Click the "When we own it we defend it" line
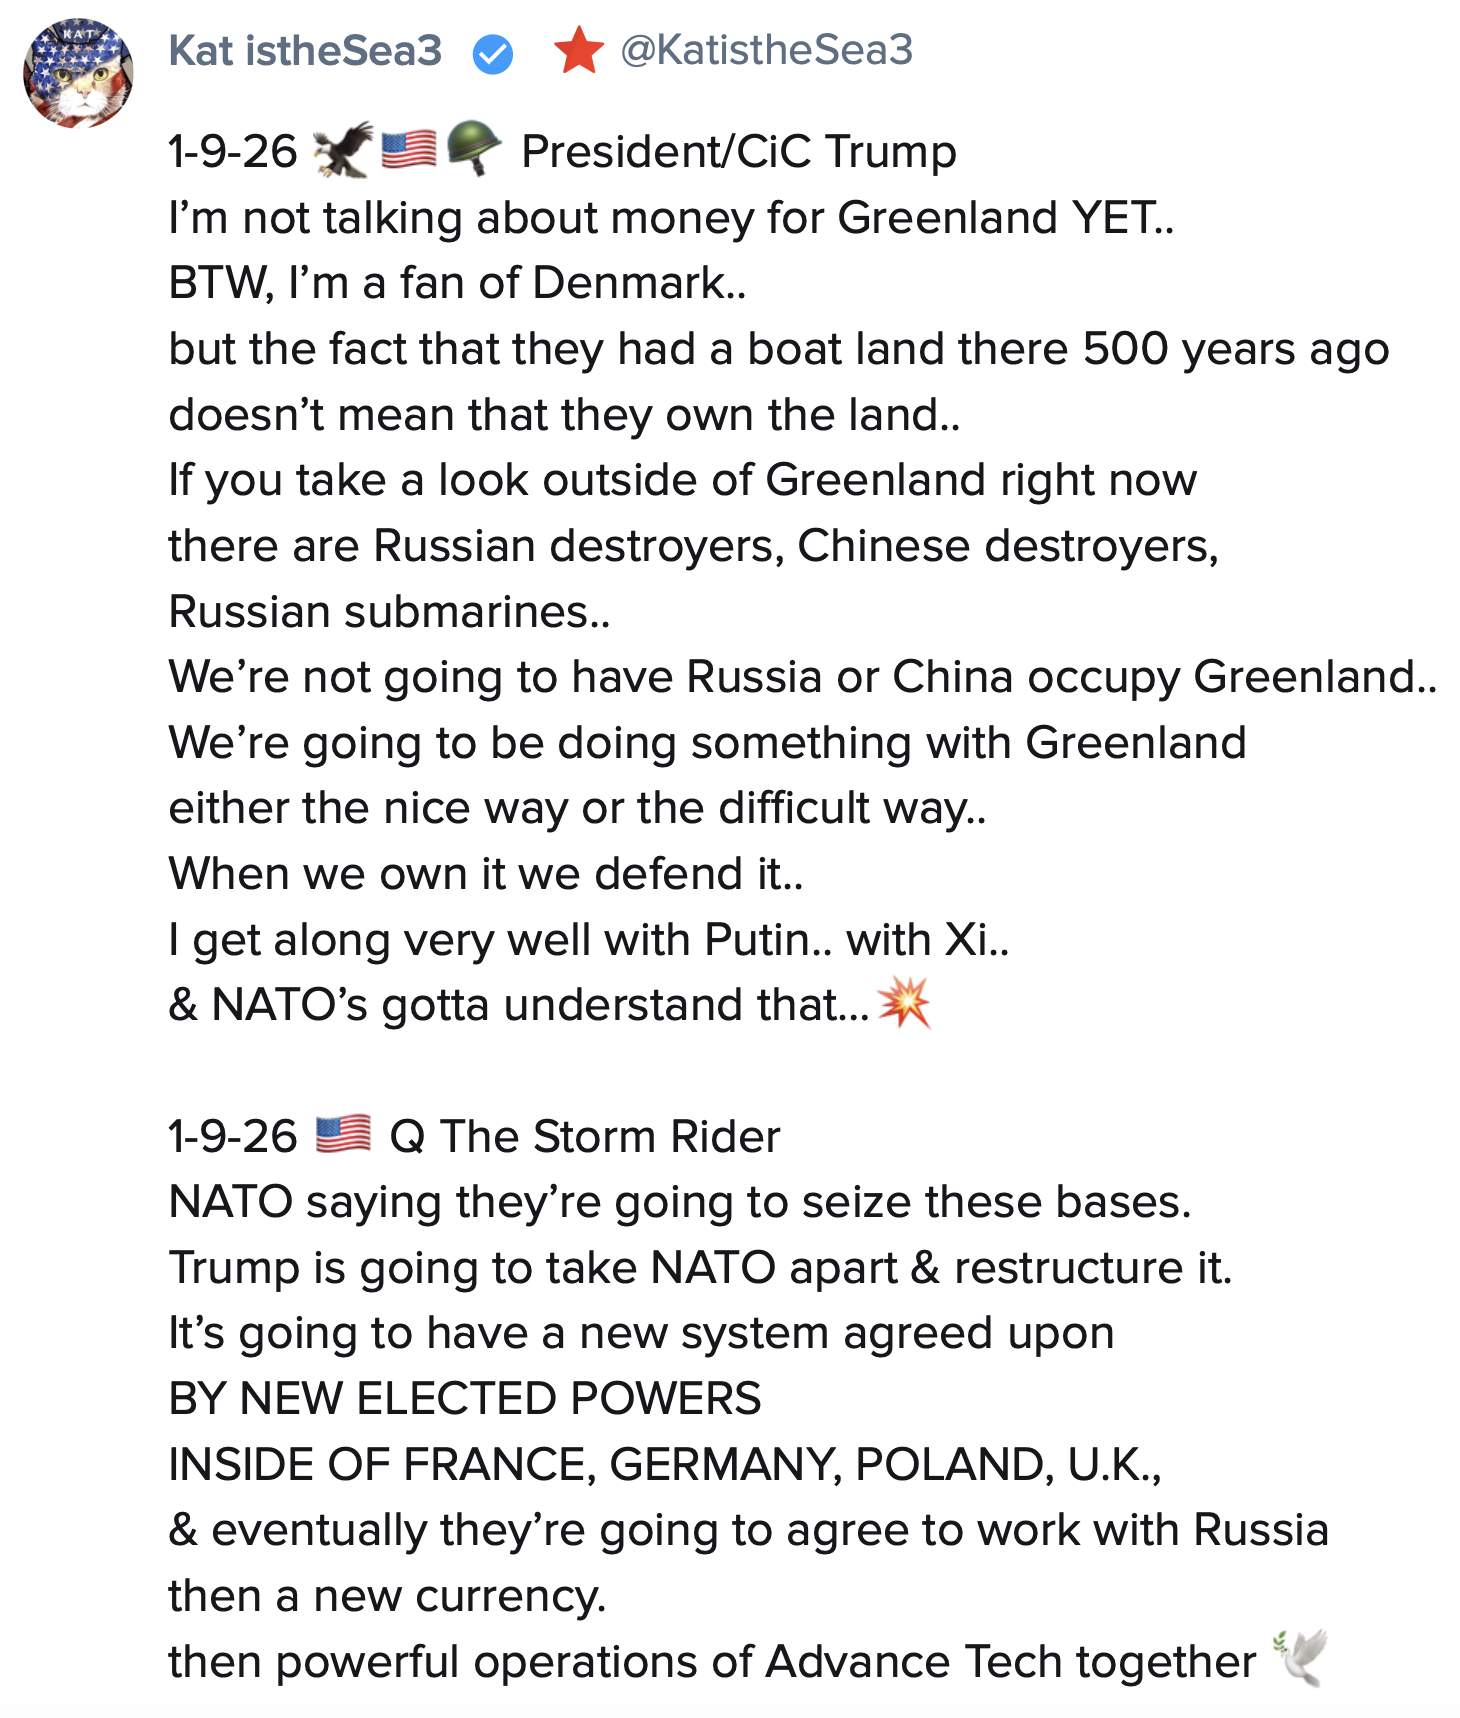Image resolution: width=1460 pixels, height=1718 pixels. coord(486,874)
